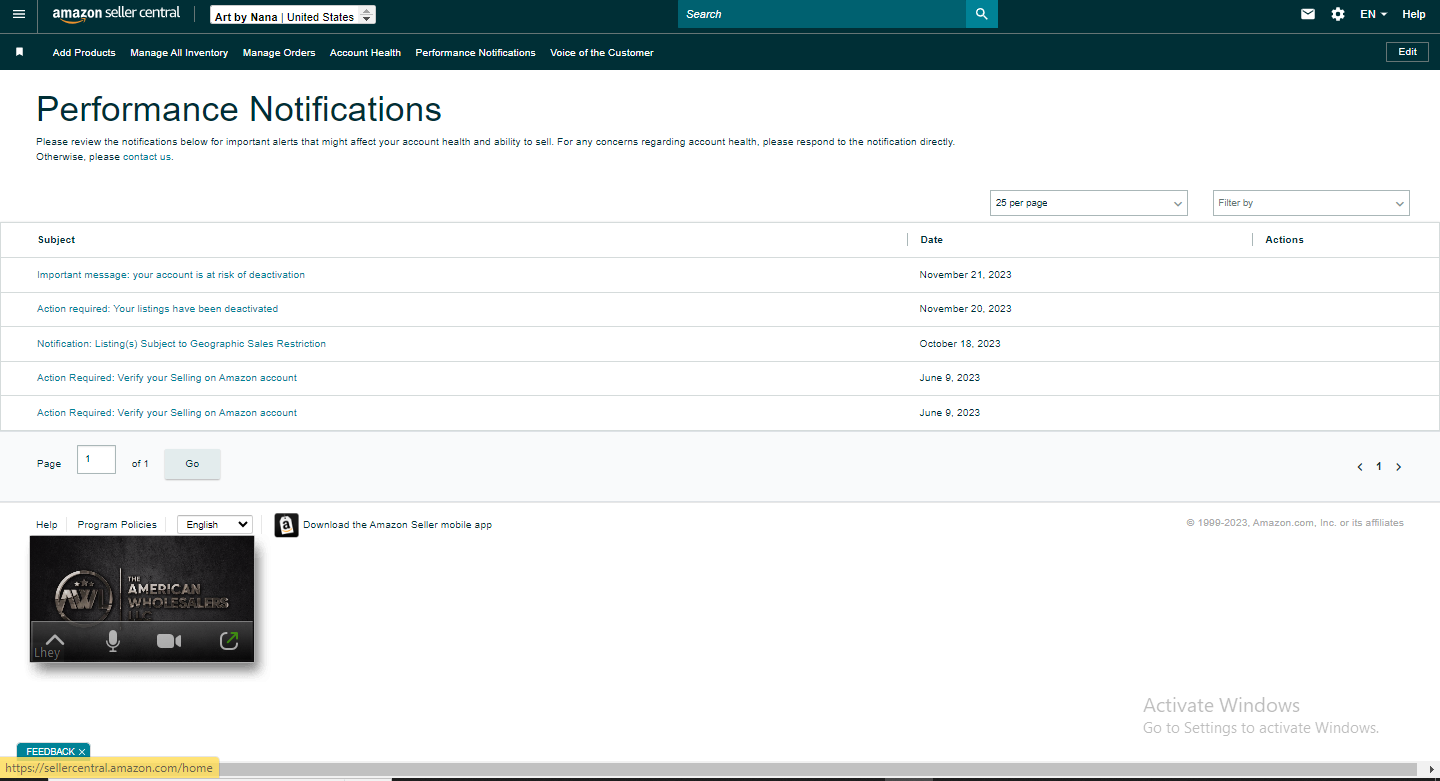Click the Amazon Seller Central logo
The width and height of the screenshot is (1440, 781).
116,14
